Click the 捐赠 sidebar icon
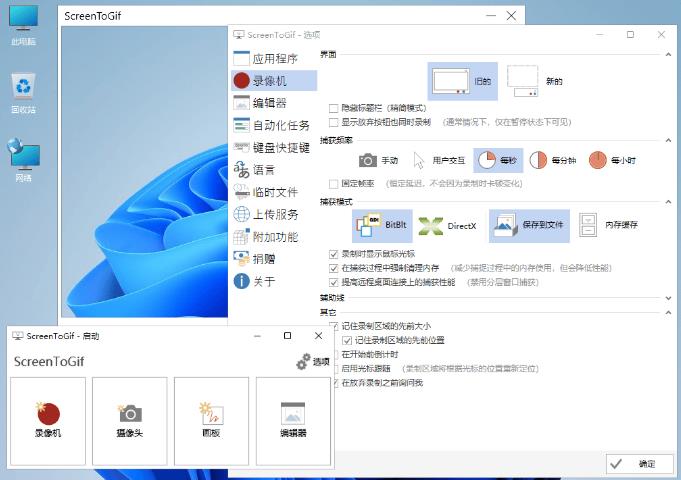681x480 pixels. click(241, 259)
